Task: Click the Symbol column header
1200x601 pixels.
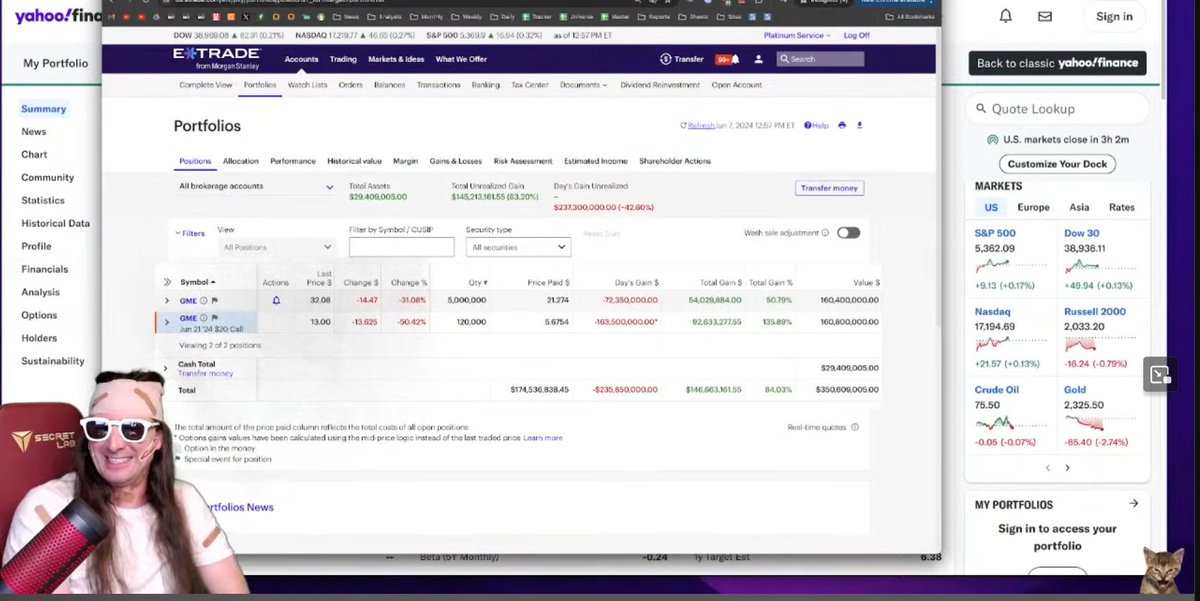Action: pos(197,283)
